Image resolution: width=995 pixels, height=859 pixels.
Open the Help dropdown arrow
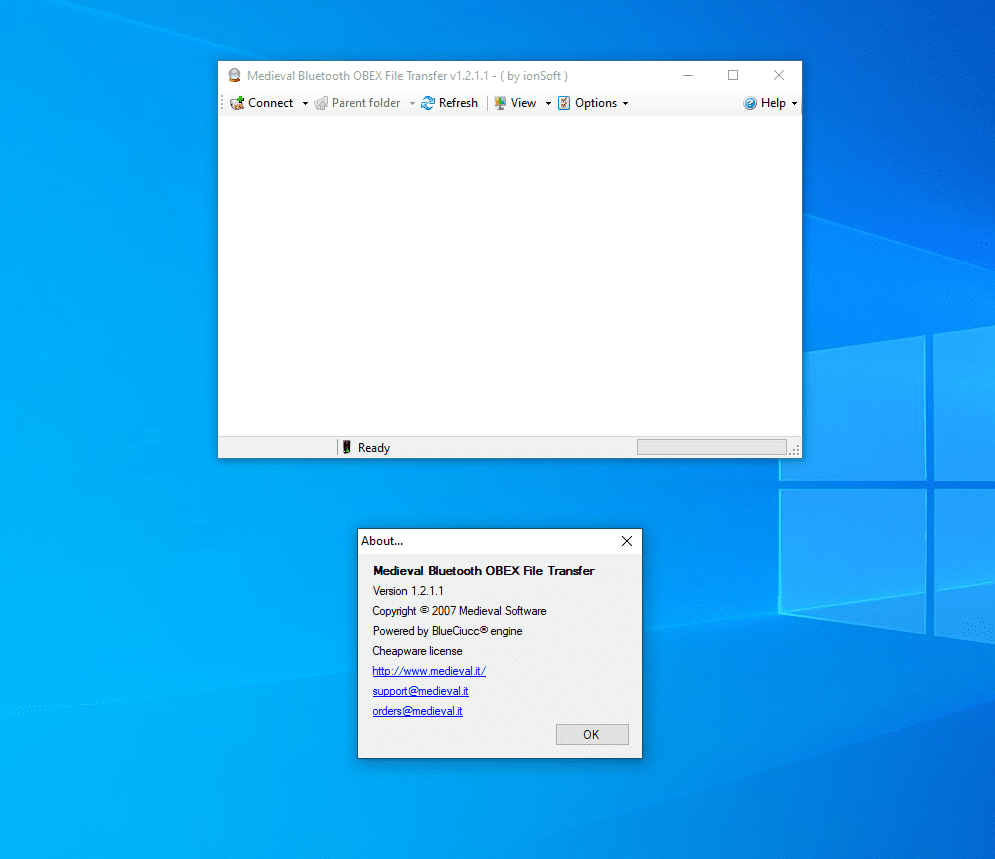[794, 104]
